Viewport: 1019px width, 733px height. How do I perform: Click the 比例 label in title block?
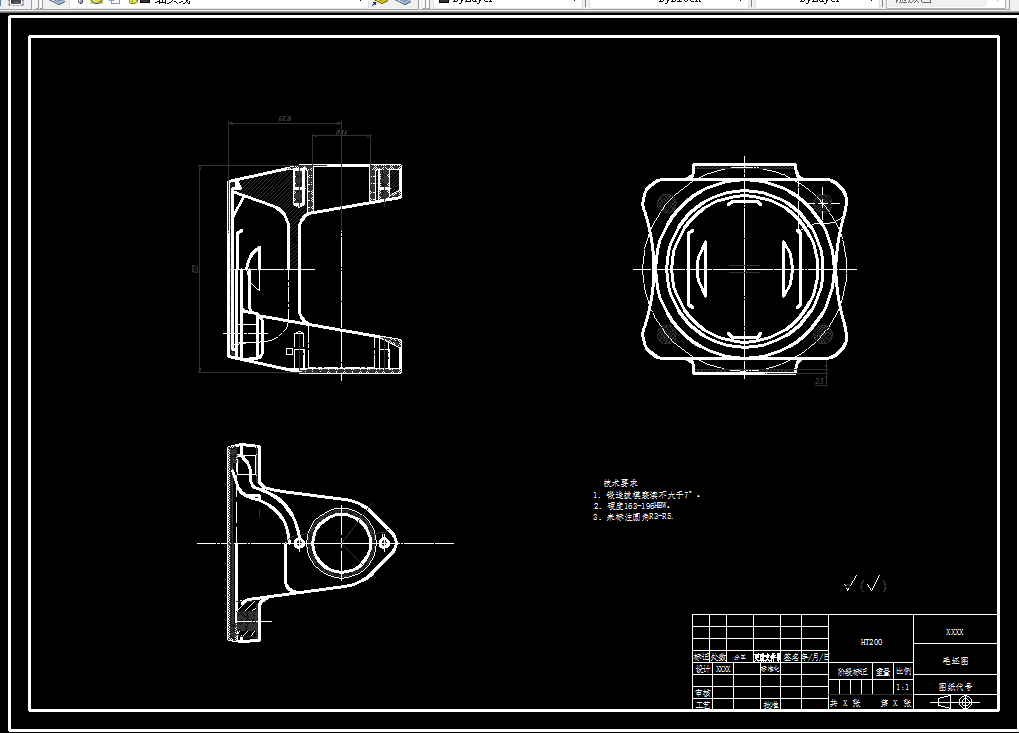903,671
